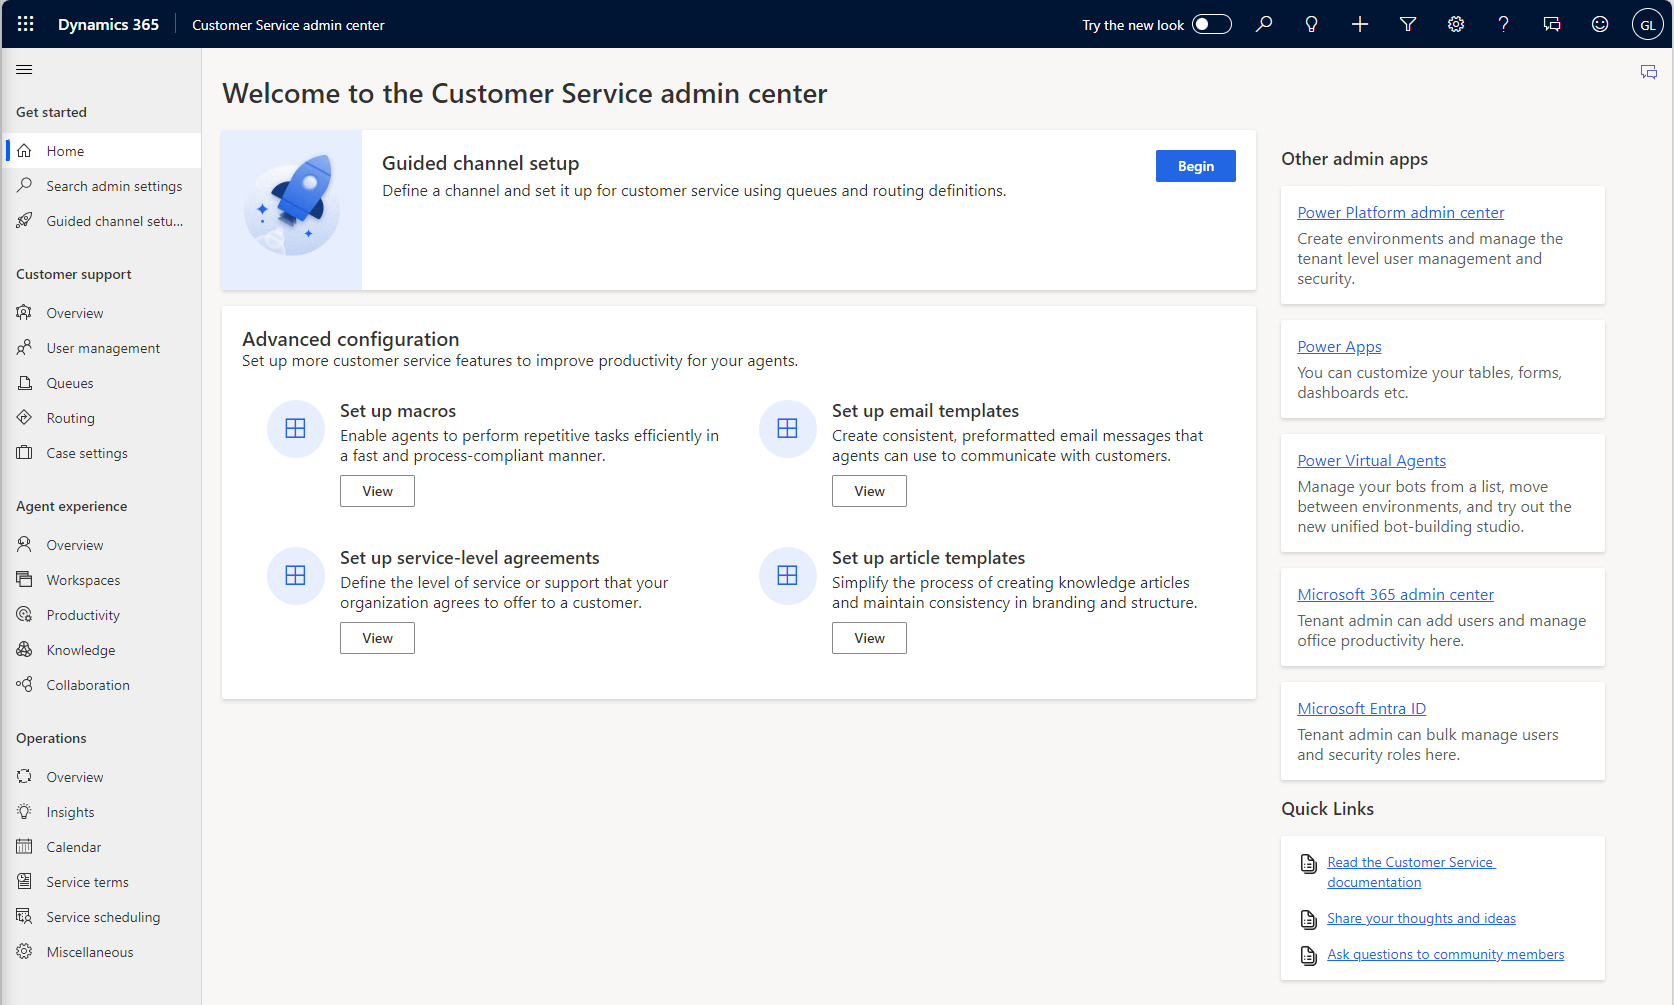Viewport: 1674px width, 1005px height.
Task: Open Search admin settings in sidebar
Action: click(101, 186)
